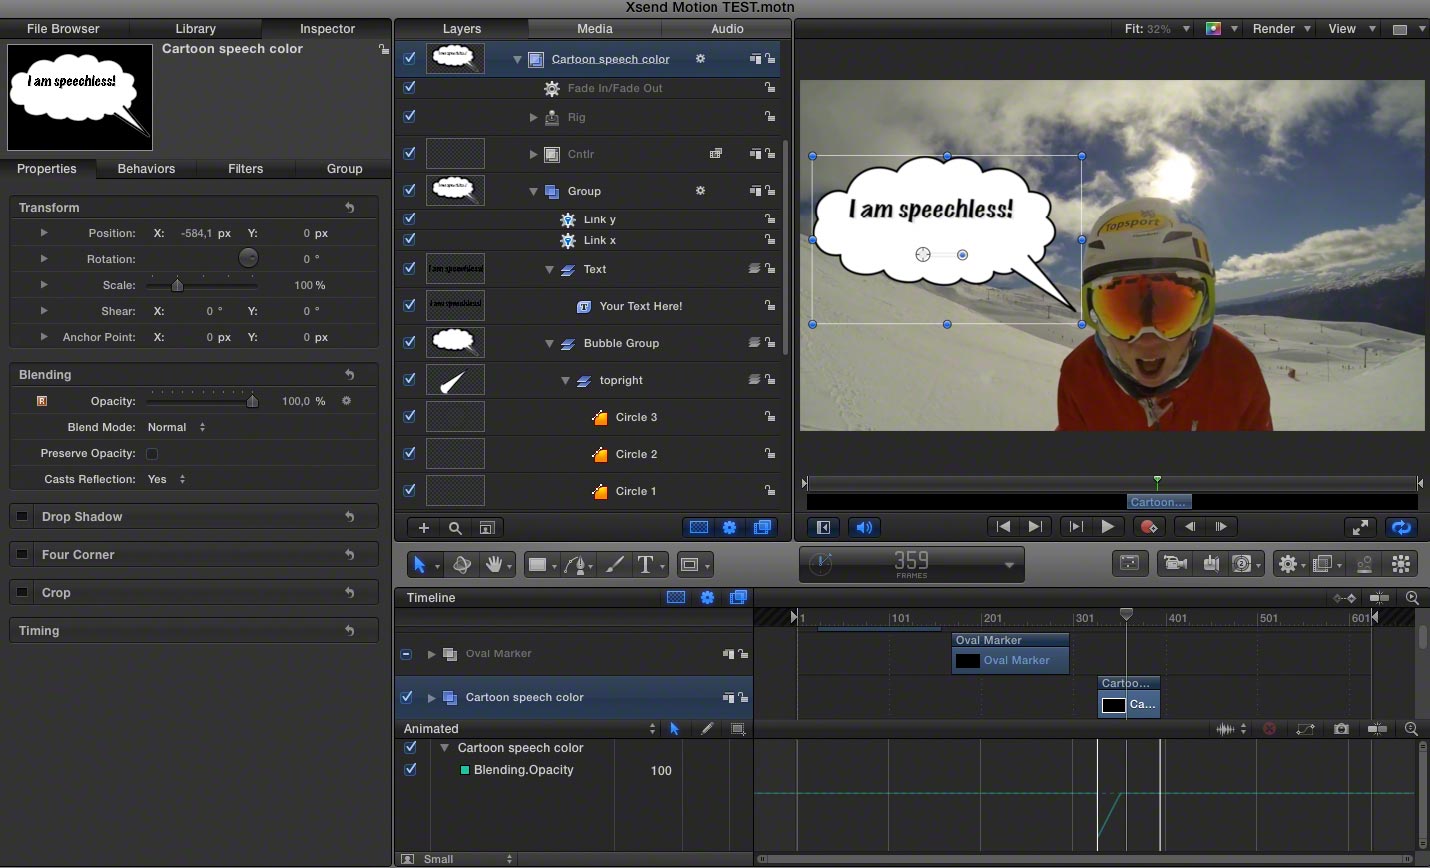The width and height of the screenshot is (1430, 868).
Task: Add a new layer with plus button
Action: tap(424, 528)
